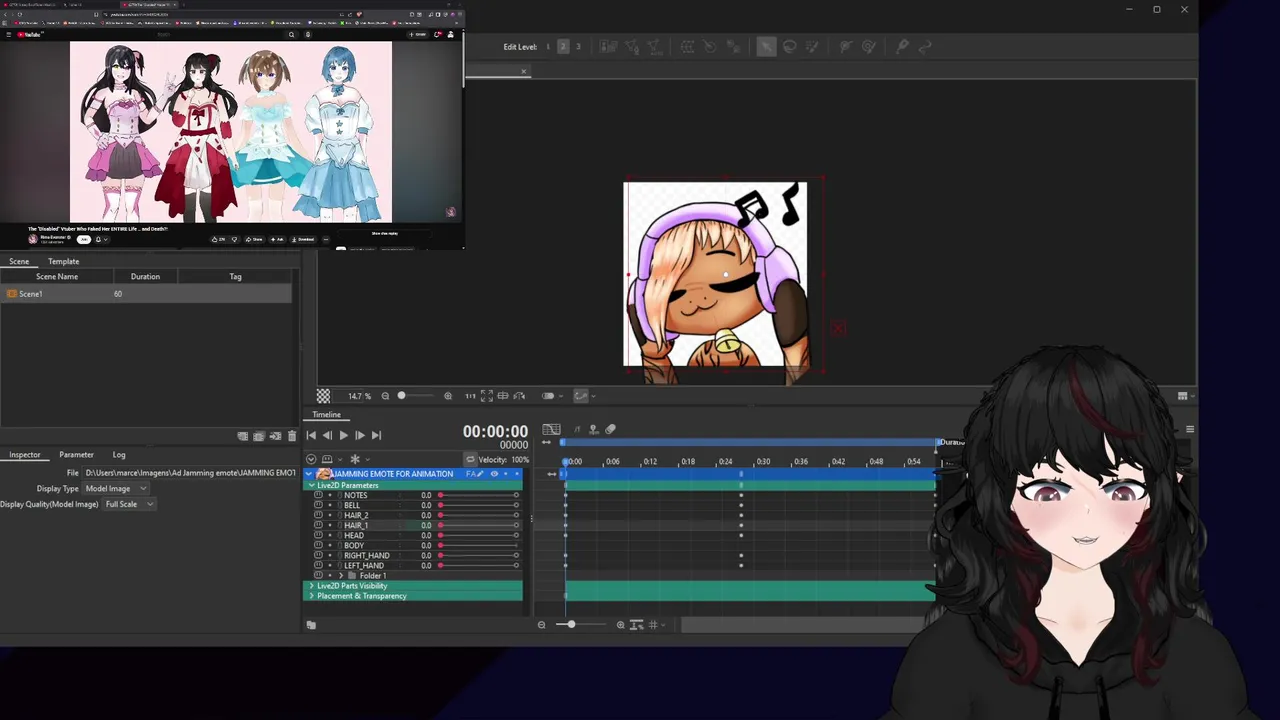Close the open document tab
This screenshot has width=1280, height=720.
click(x=523, y=72)
